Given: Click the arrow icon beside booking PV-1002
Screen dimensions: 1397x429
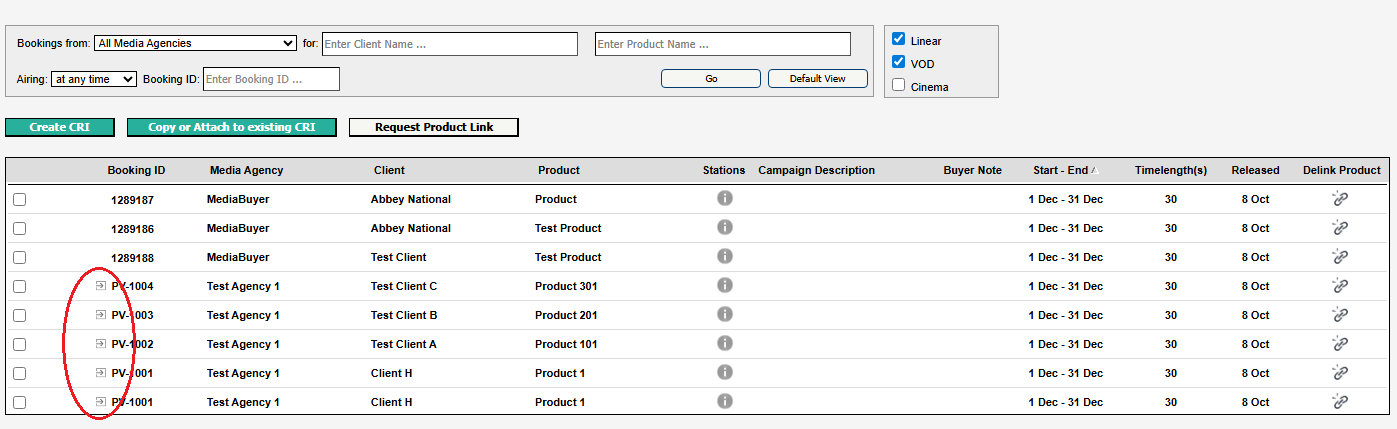Looking at the screenshot, I should pyautogui.click(x=100, y=344).
